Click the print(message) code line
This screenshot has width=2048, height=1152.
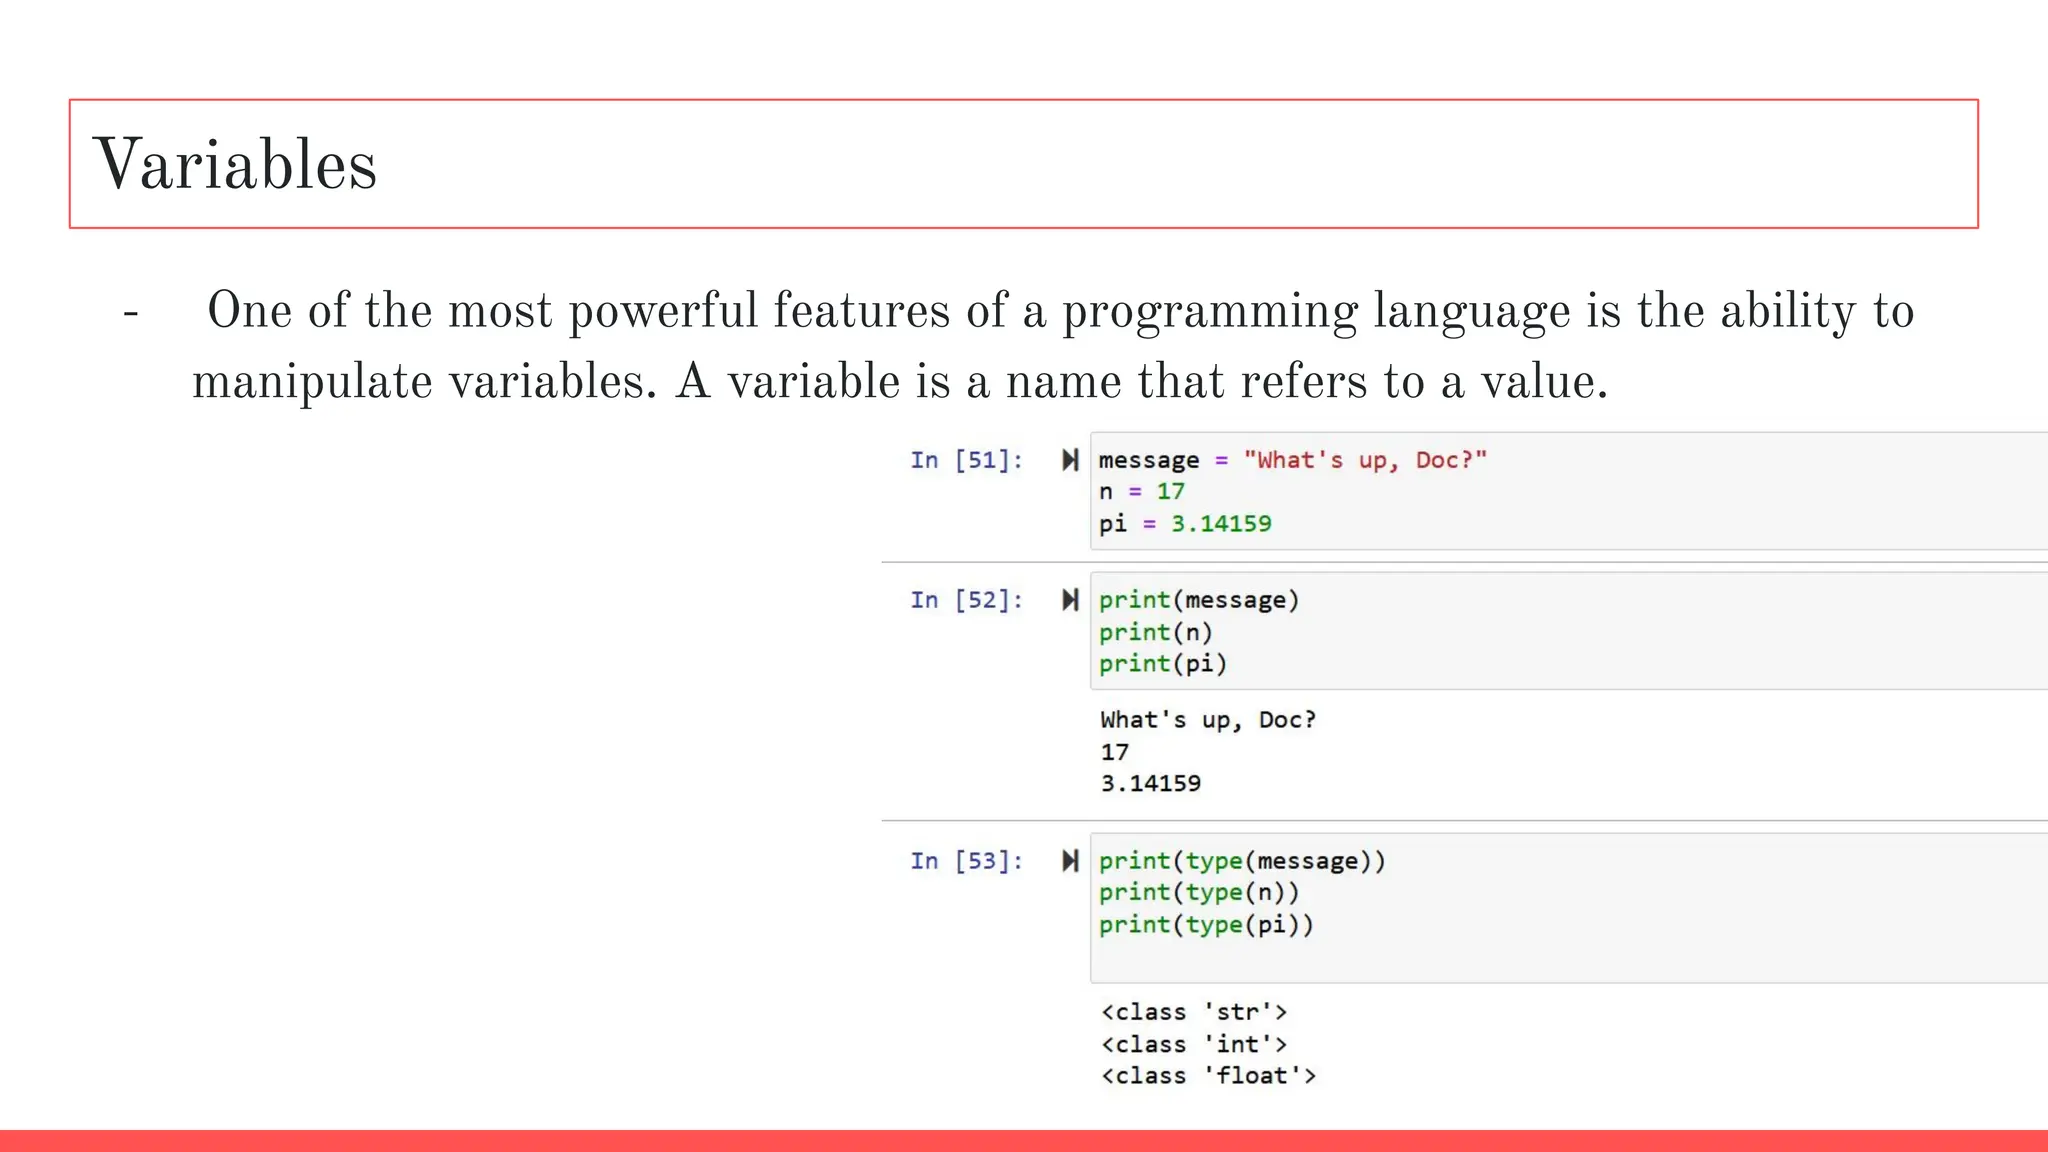(1199, 600)
